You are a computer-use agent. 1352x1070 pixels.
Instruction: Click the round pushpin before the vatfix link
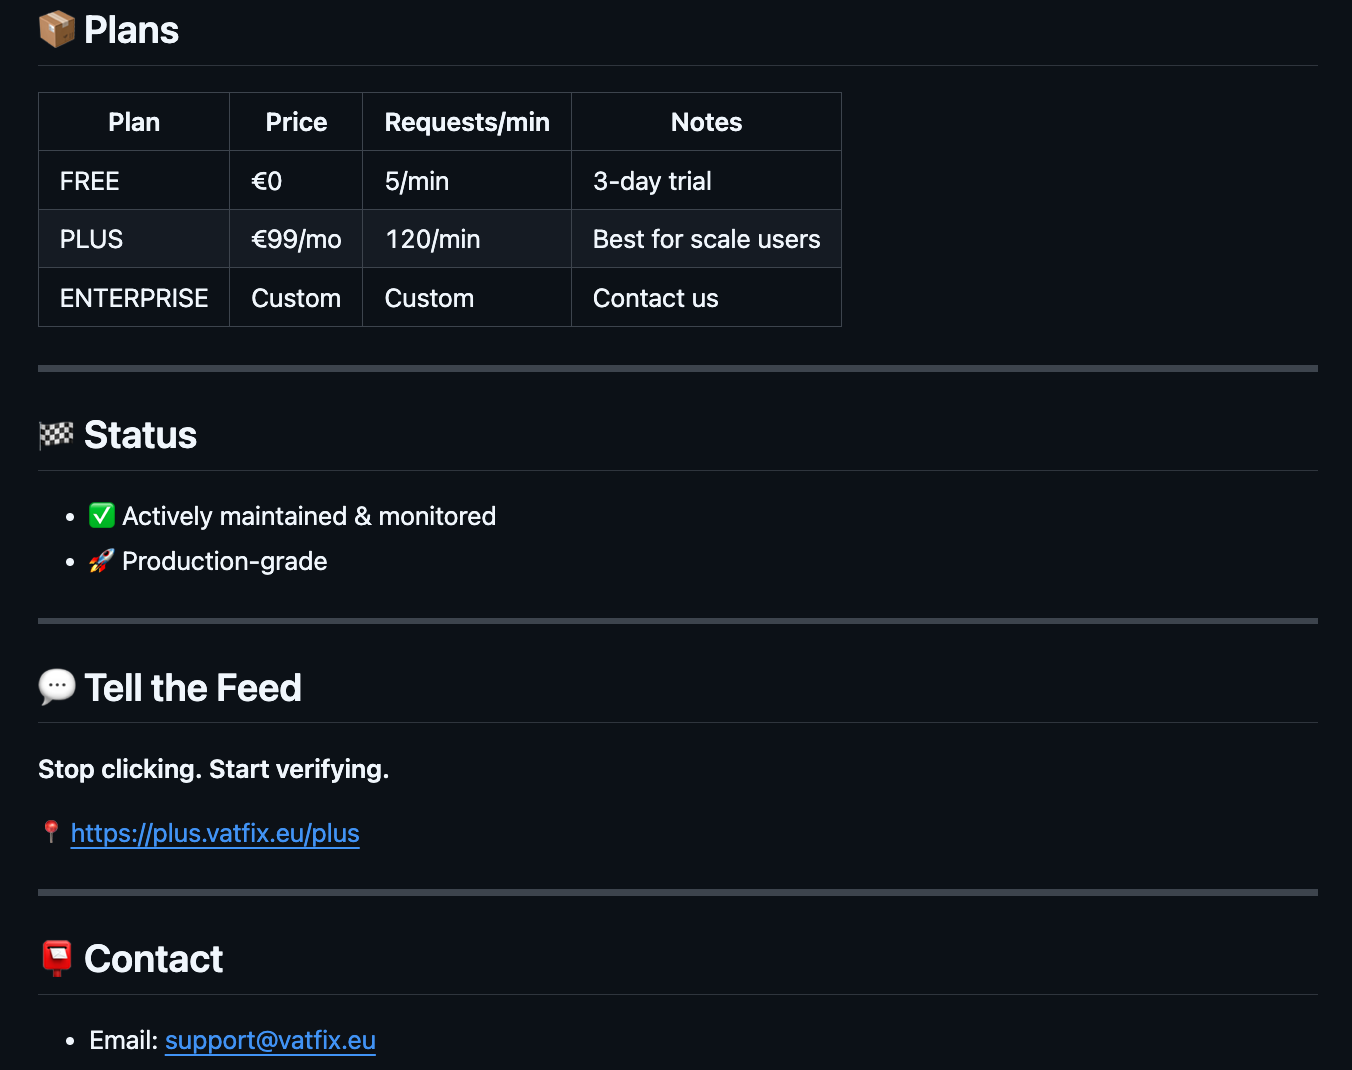click(49, 831)
